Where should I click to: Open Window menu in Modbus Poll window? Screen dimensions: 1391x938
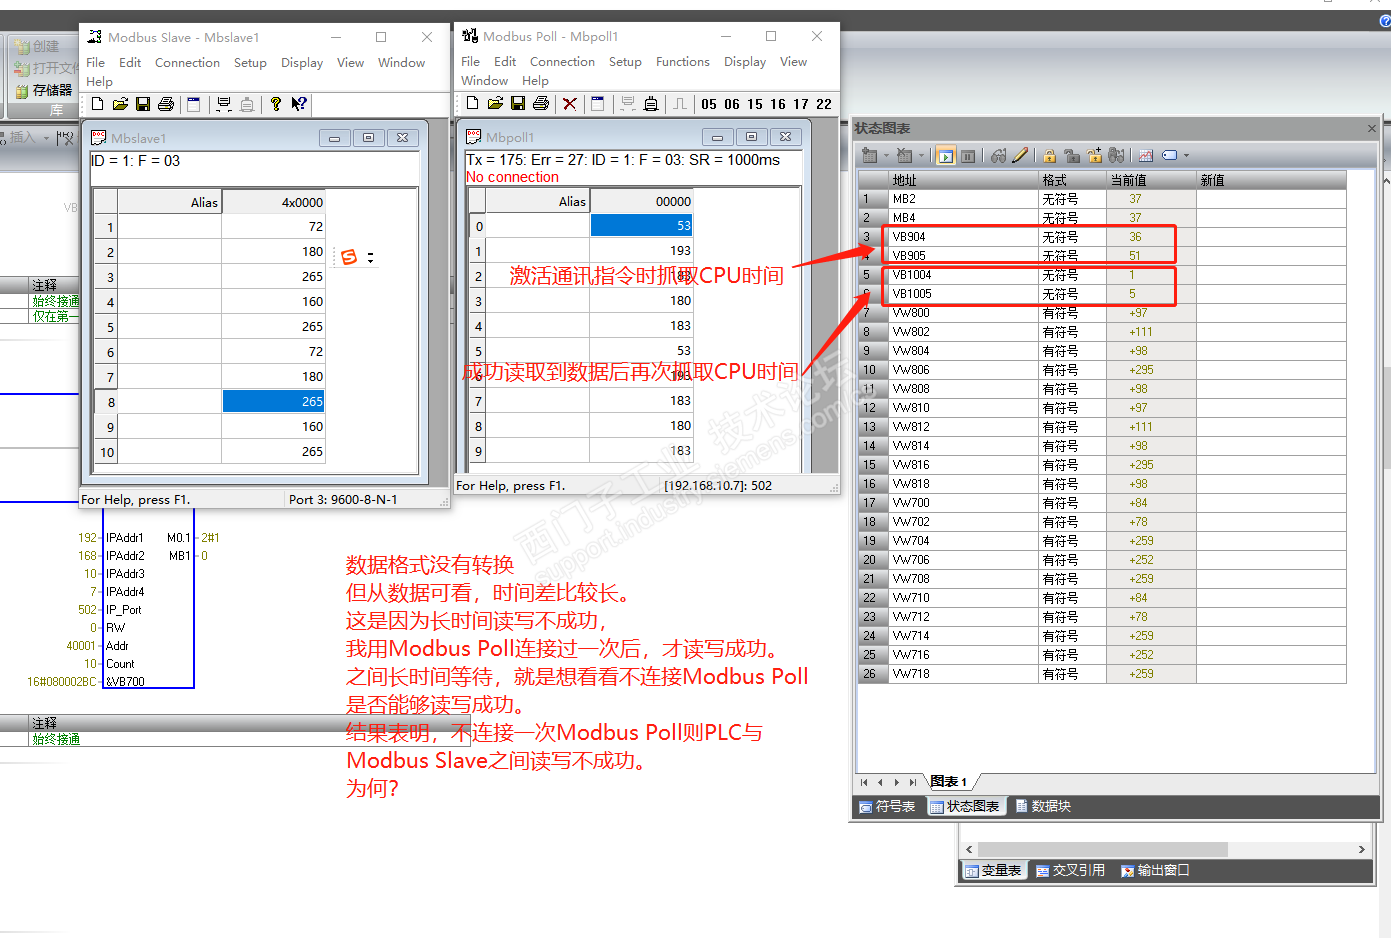485,80
